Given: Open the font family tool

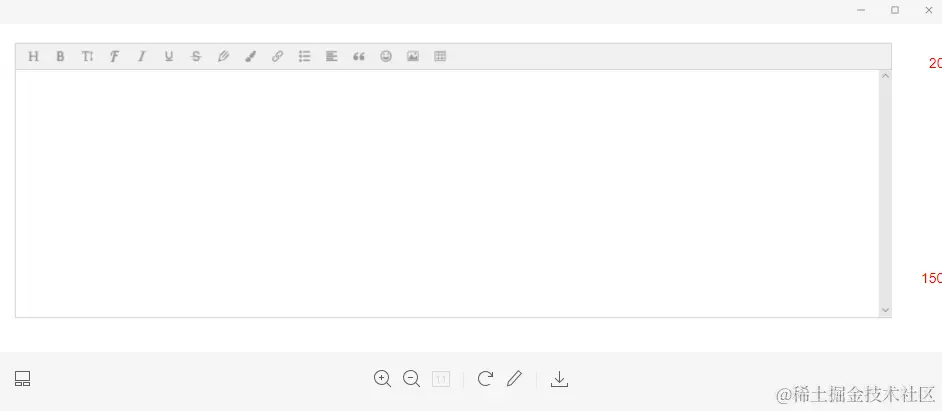Looking at the screenshot, I should 114,56.
